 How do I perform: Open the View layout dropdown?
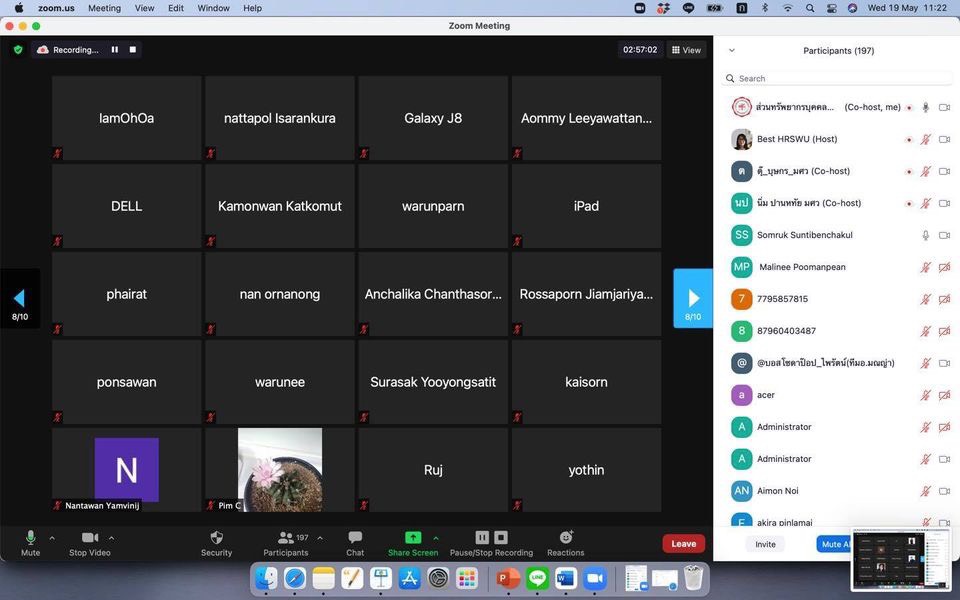coord(686,50)
